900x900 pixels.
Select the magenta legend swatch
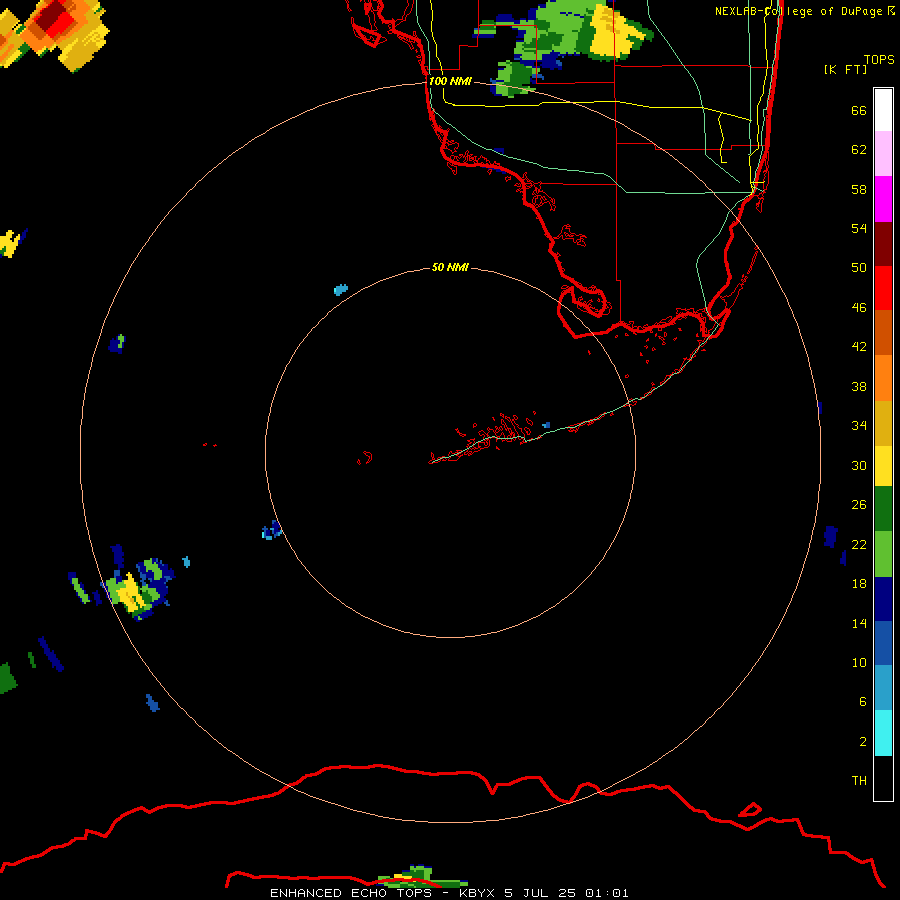[x=883, y=199]
